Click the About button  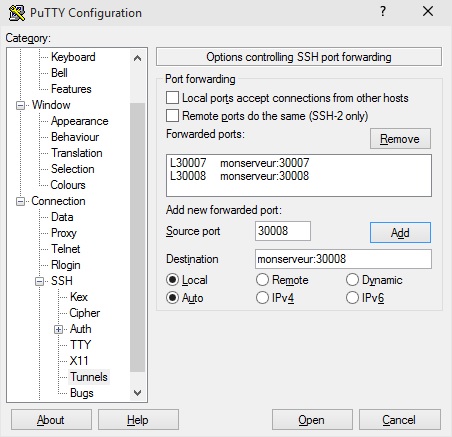(51, 420)
